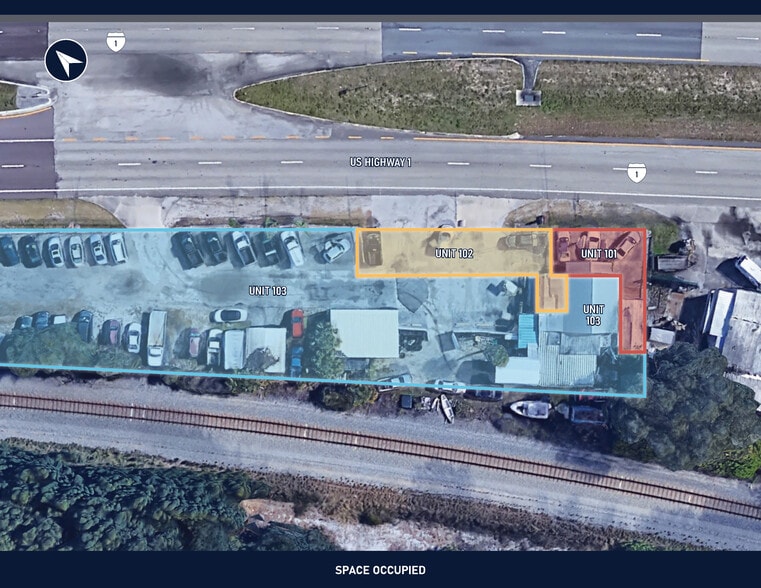Click the small structure on the grass median

point(529,96)
